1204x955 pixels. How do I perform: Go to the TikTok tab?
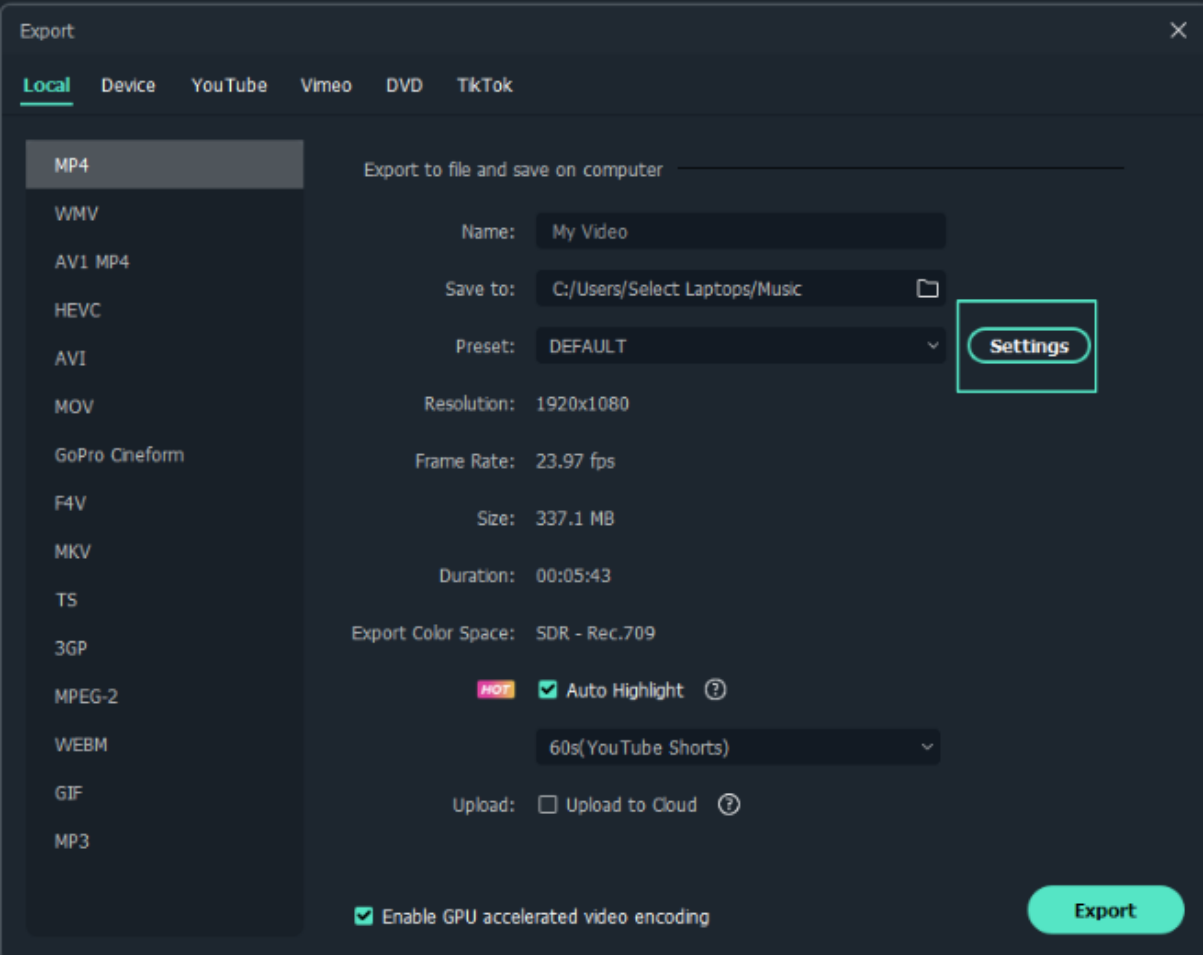(485, 85)
